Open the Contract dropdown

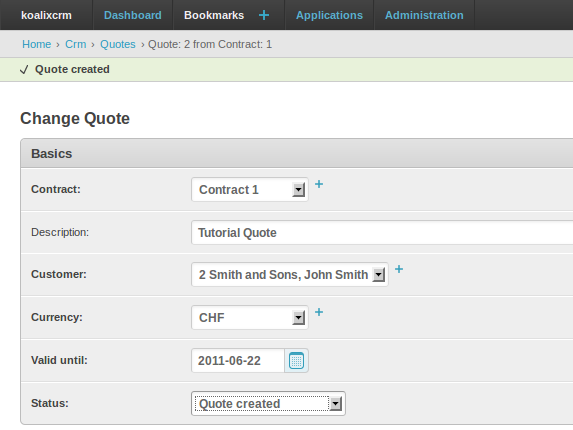coord(250,190)
